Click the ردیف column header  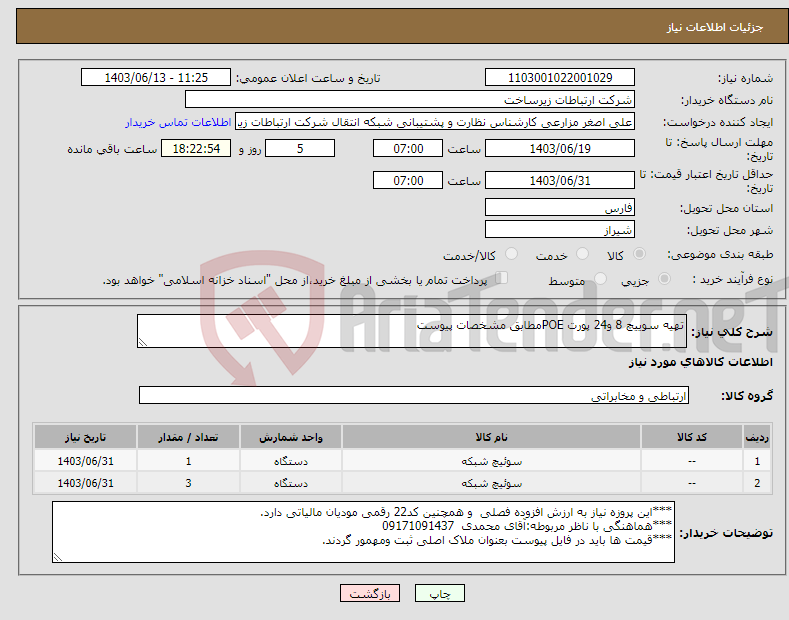click(757, 437)
